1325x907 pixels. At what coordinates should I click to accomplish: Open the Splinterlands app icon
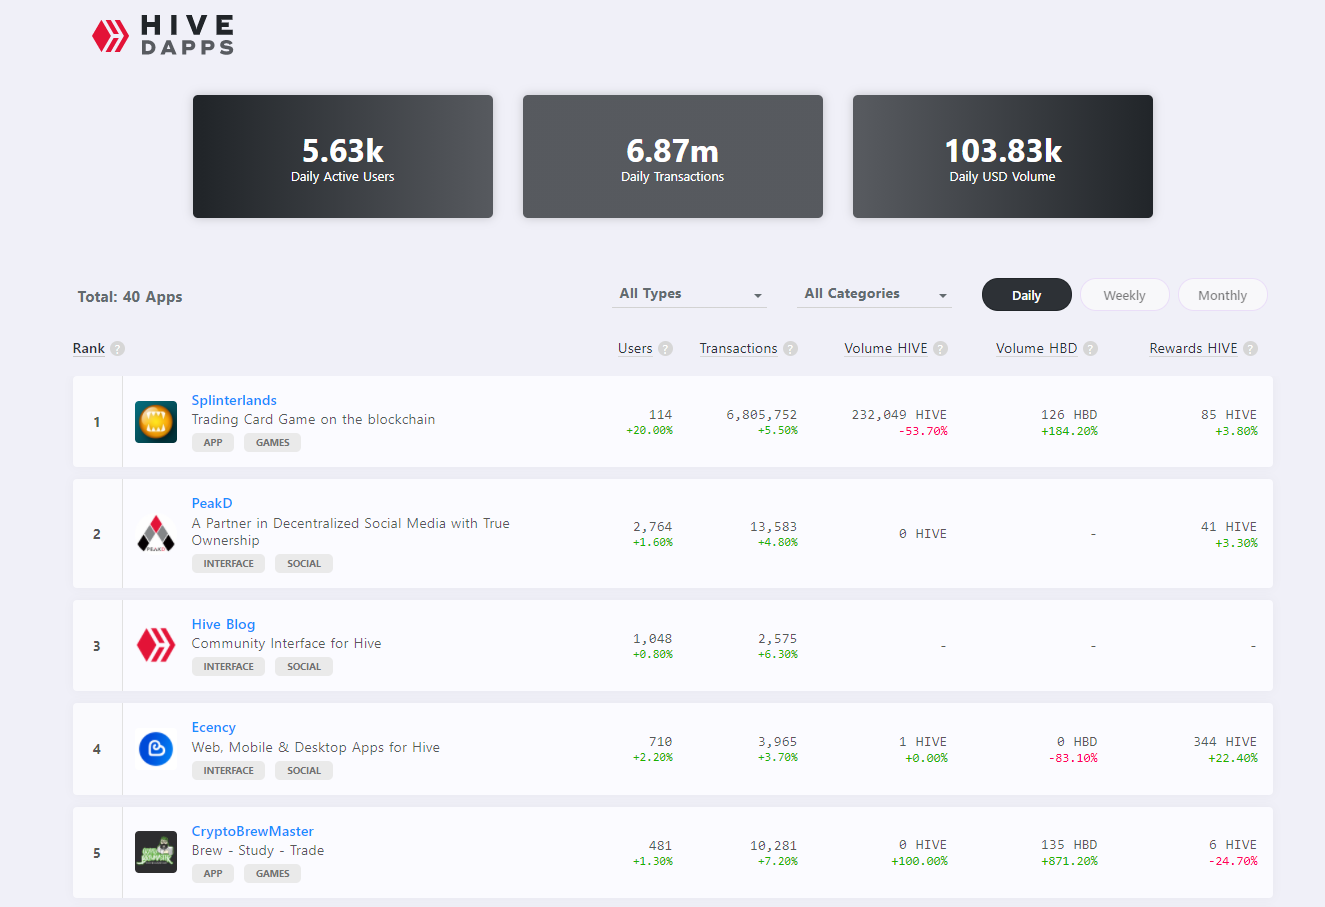(156, 422)
